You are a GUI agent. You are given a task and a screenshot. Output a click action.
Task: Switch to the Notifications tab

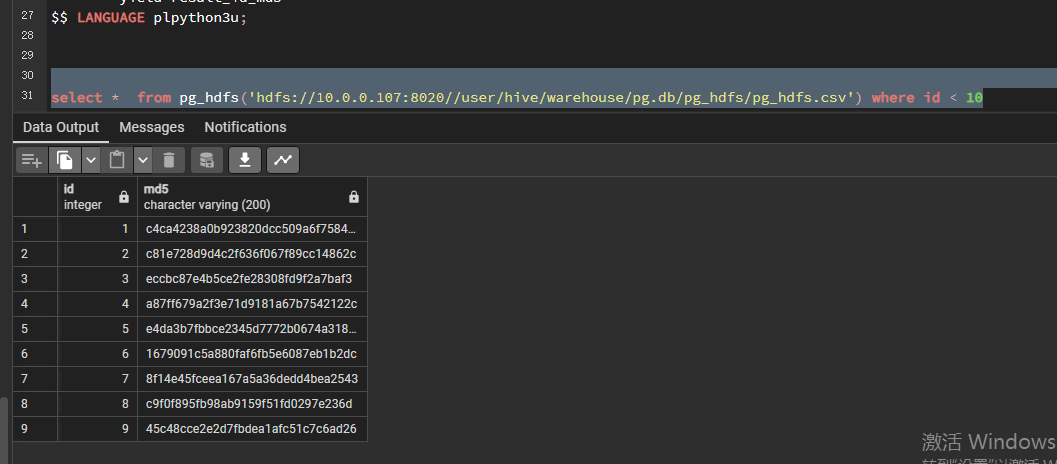[x=245, y=127]
